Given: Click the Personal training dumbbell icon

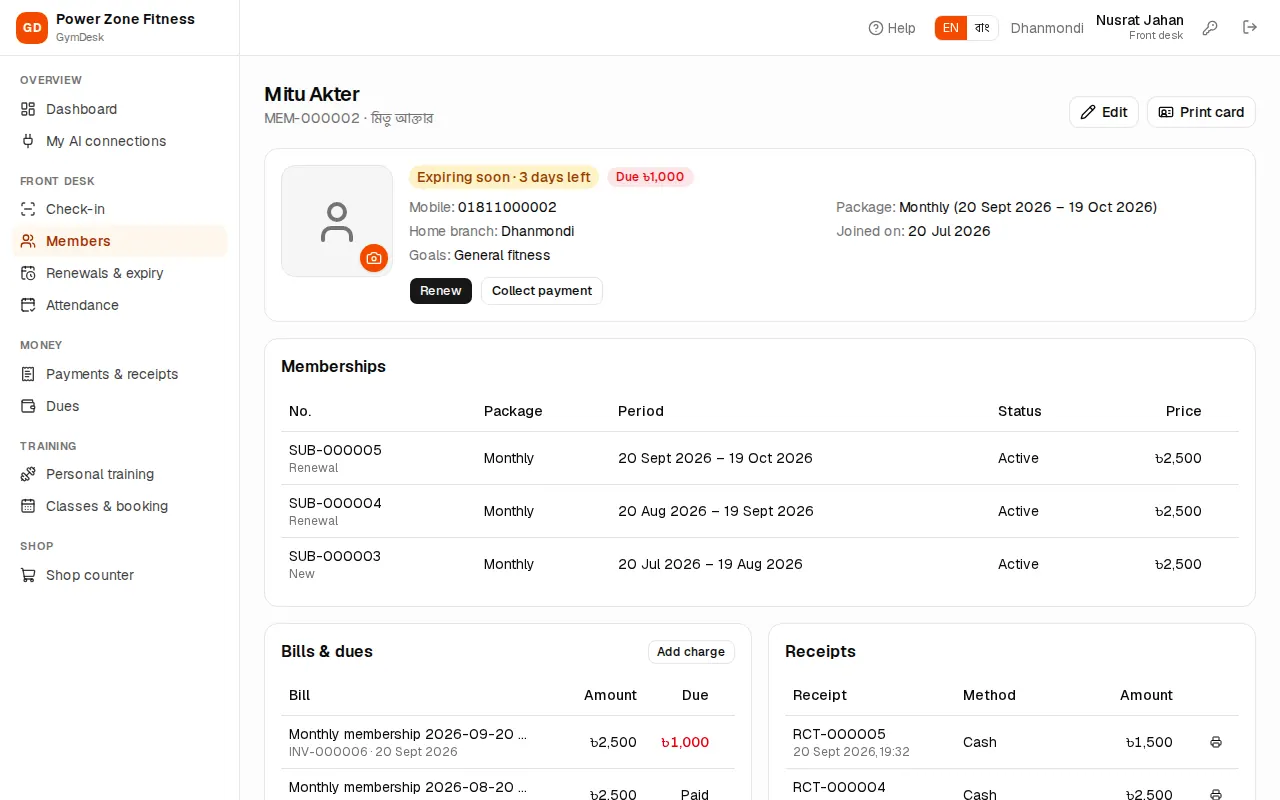Looking at the screenshot, I should [28, 474].
